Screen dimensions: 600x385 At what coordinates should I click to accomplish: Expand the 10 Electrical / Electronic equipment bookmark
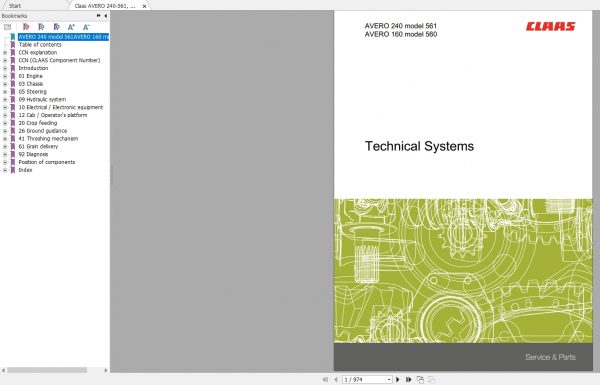(x=5, y=108)
